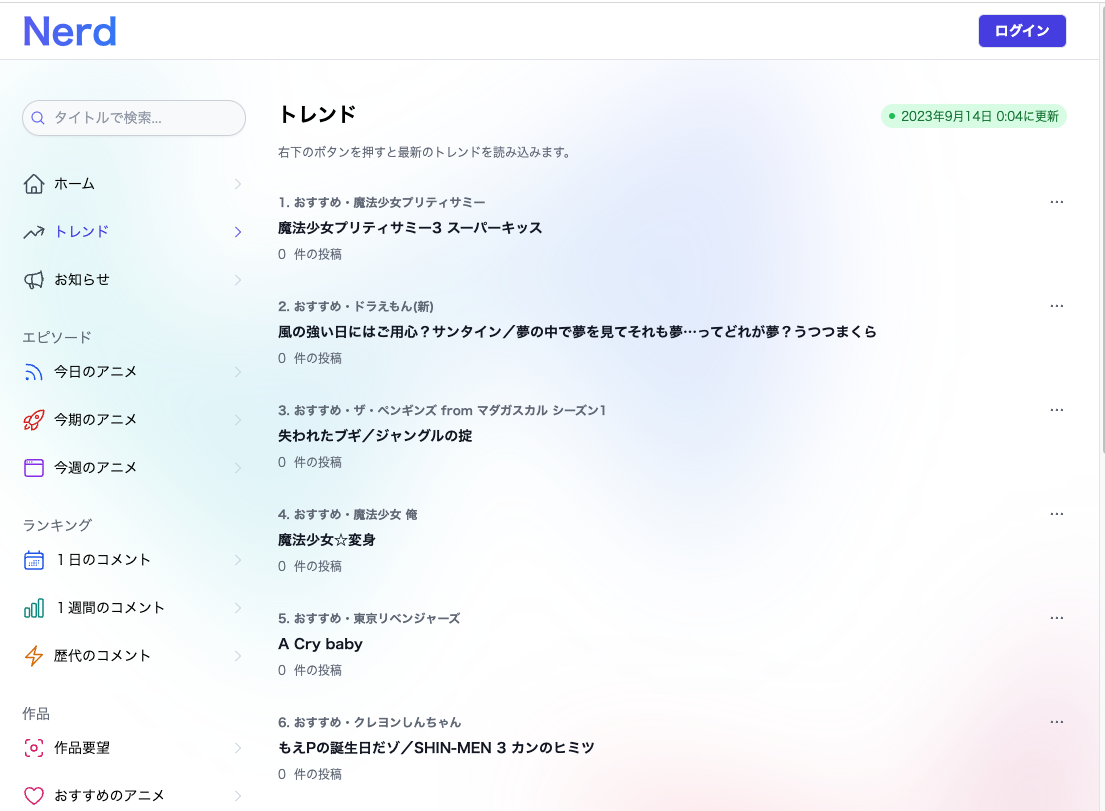Open the ホーム menu item
The image size is (1105, 811).
[x=134, y=184]
